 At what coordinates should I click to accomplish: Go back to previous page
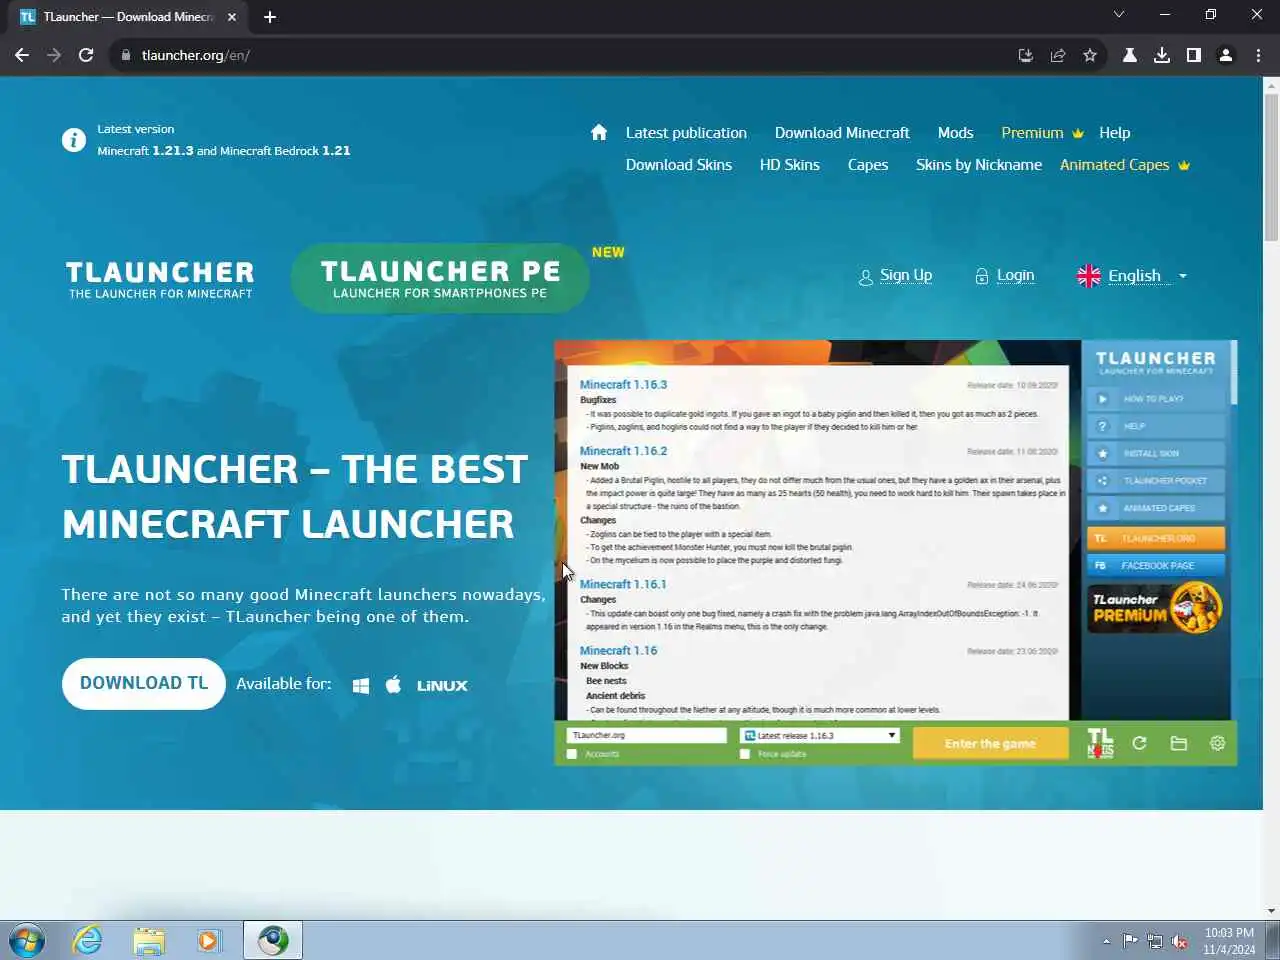(x=22, y=55)
